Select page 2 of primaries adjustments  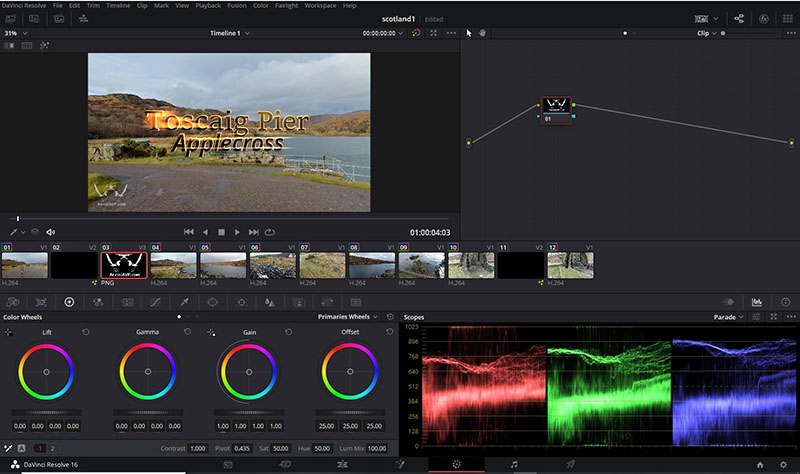[x=53, y=448]
